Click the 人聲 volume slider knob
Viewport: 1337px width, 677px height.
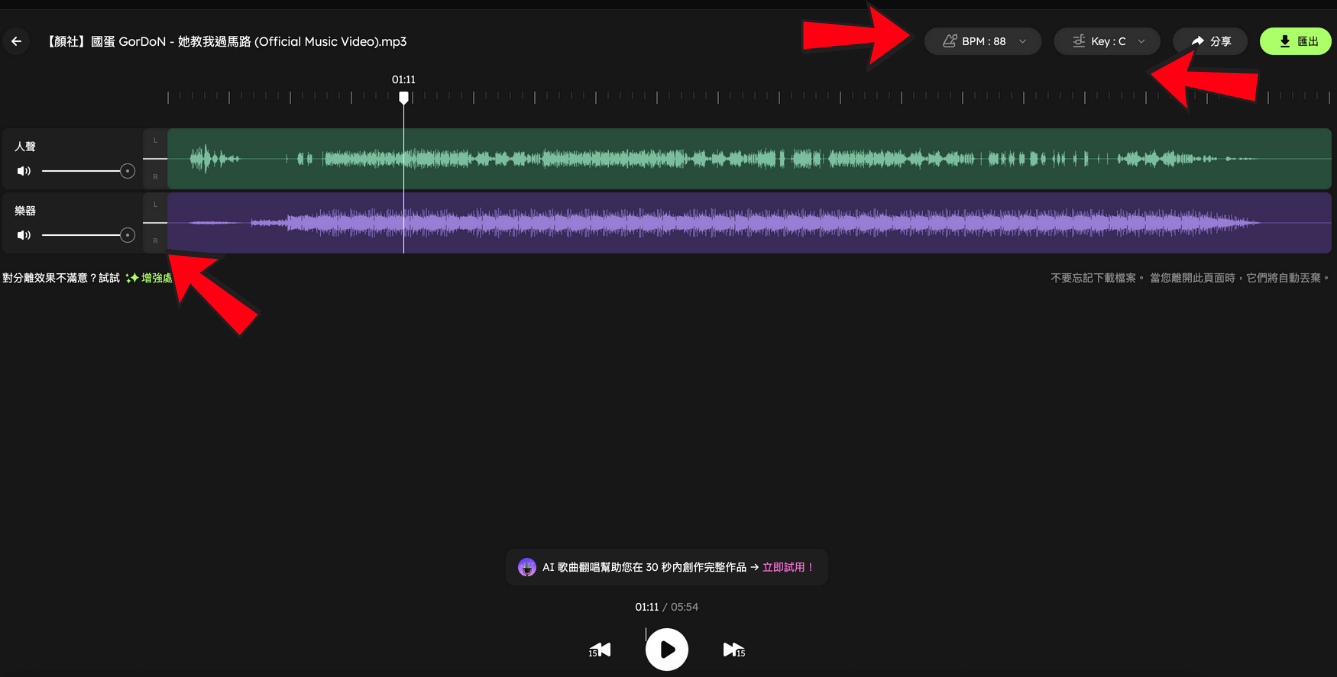click(x=127, y=171)
